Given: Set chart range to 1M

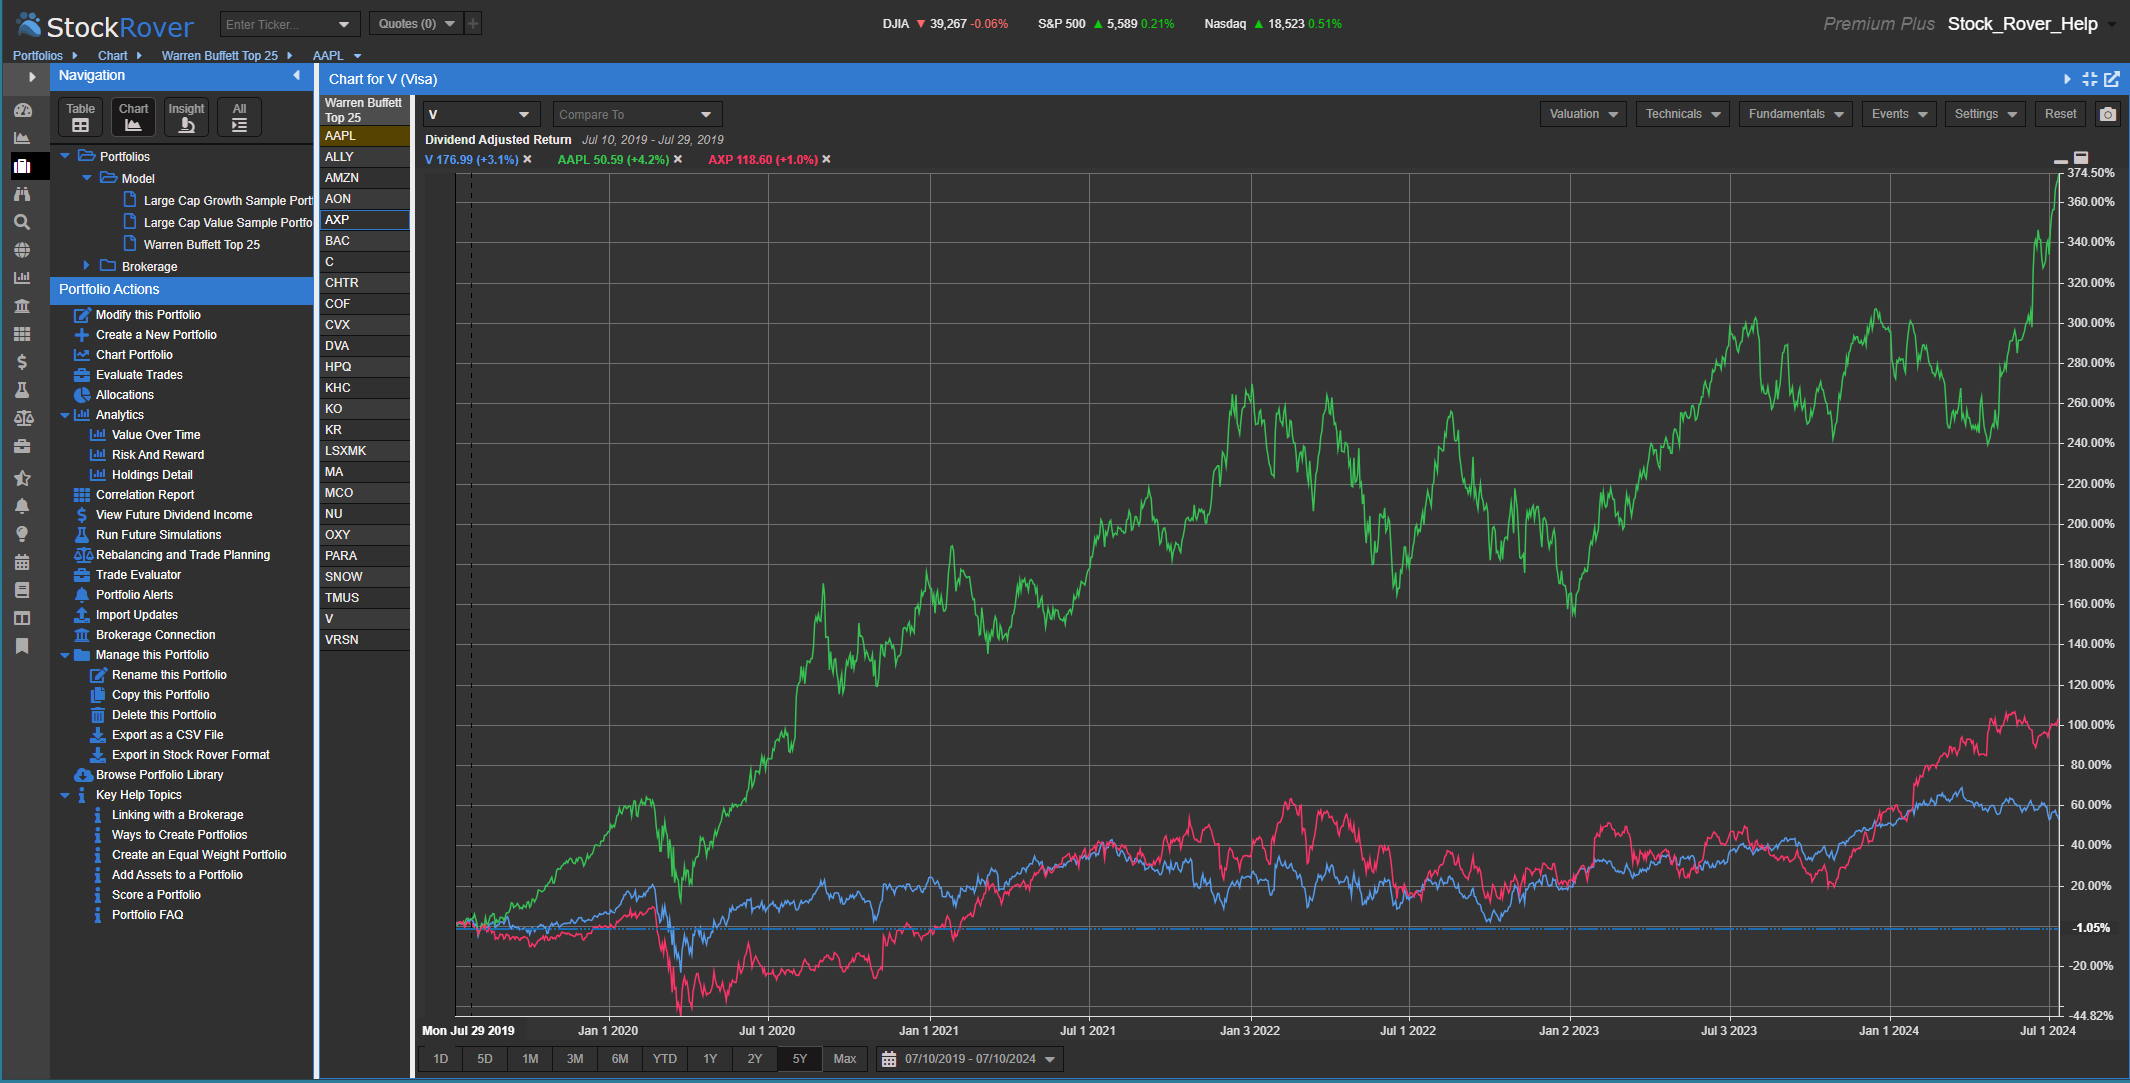Looking at the screenshot, I should [x=530, y=1059].
